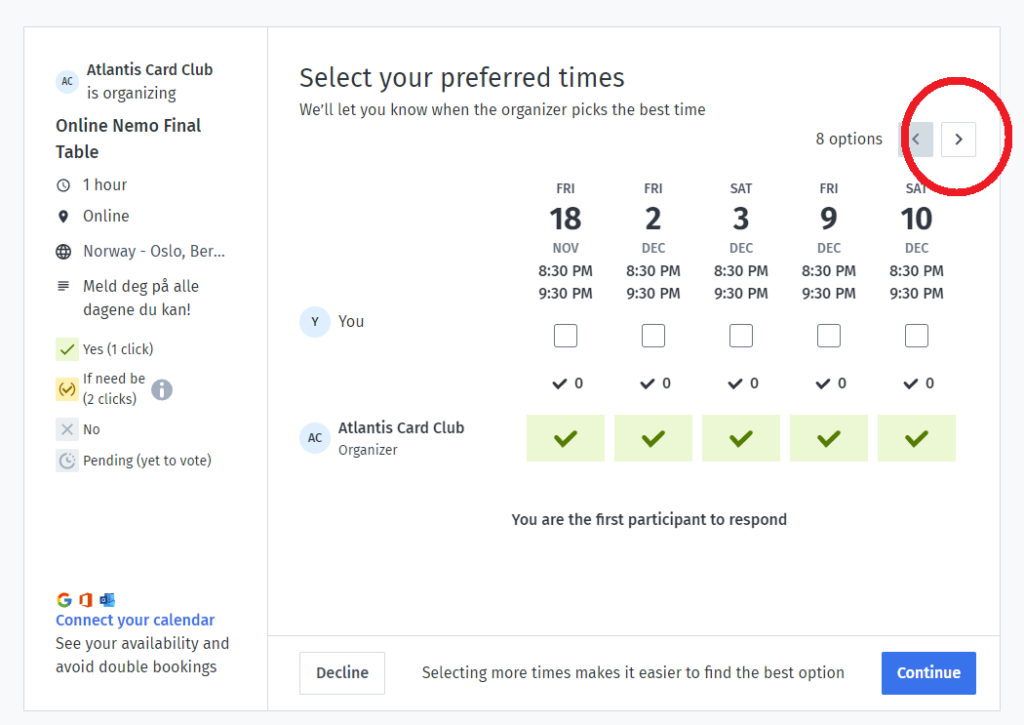Click the Pending clock legend icon

coord(67,461)
